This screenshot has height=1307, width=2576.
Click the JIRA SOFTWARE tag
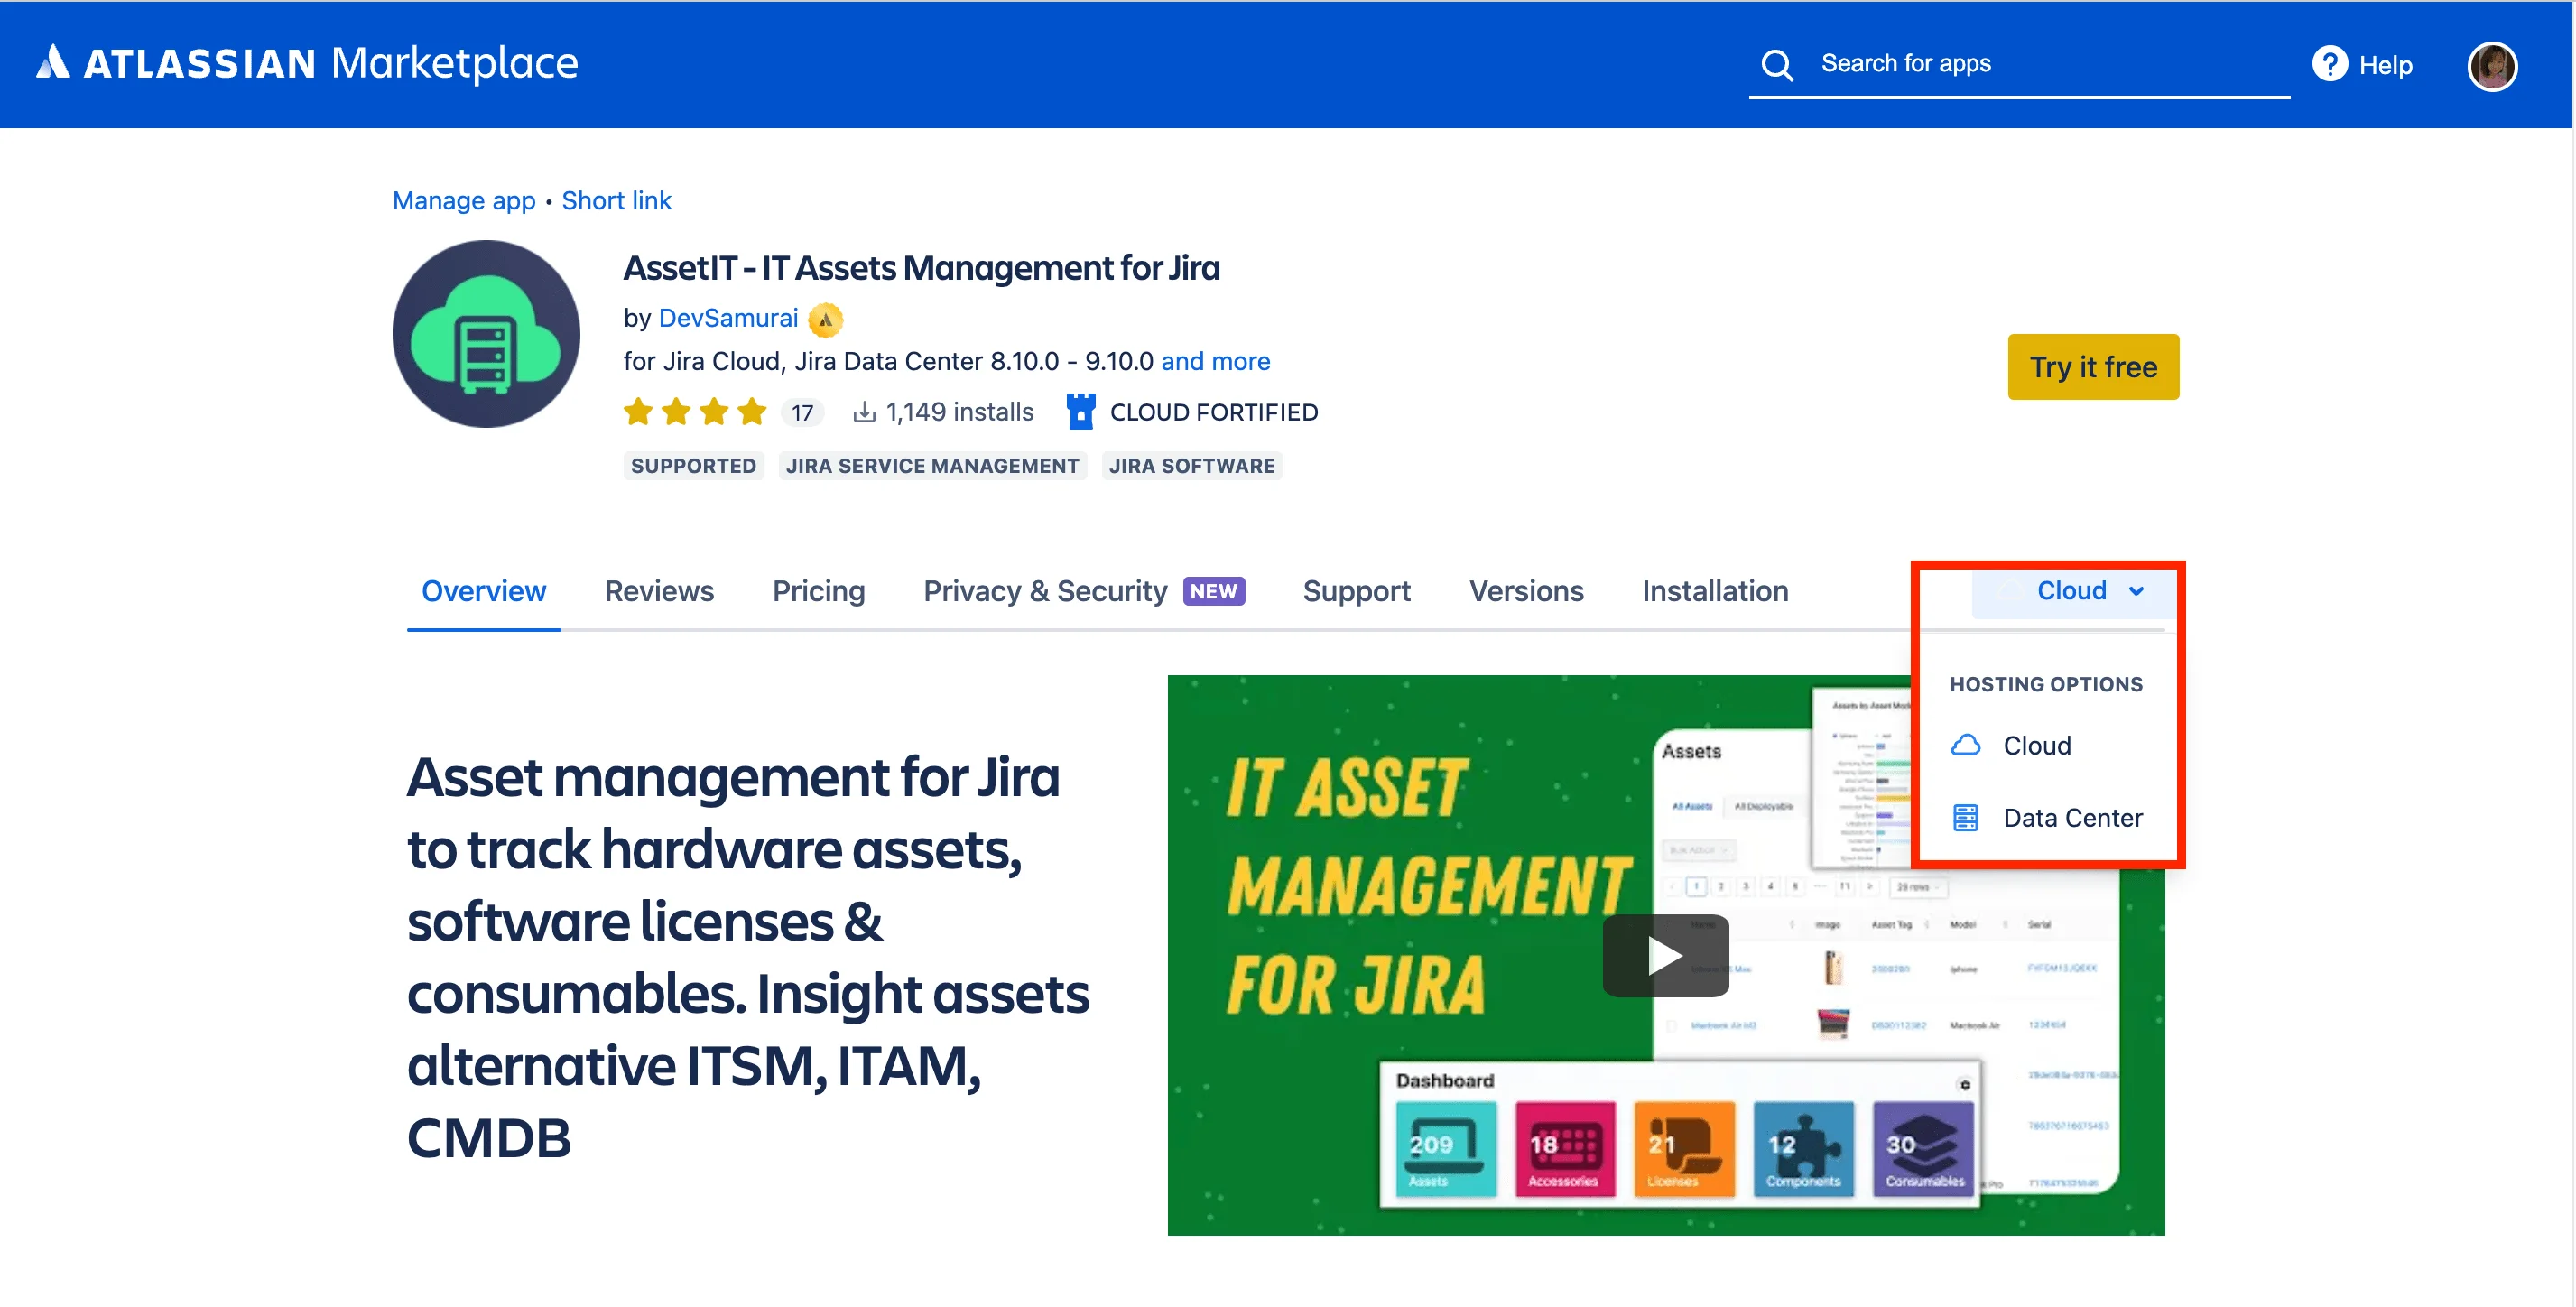[x=1192, y=466]
